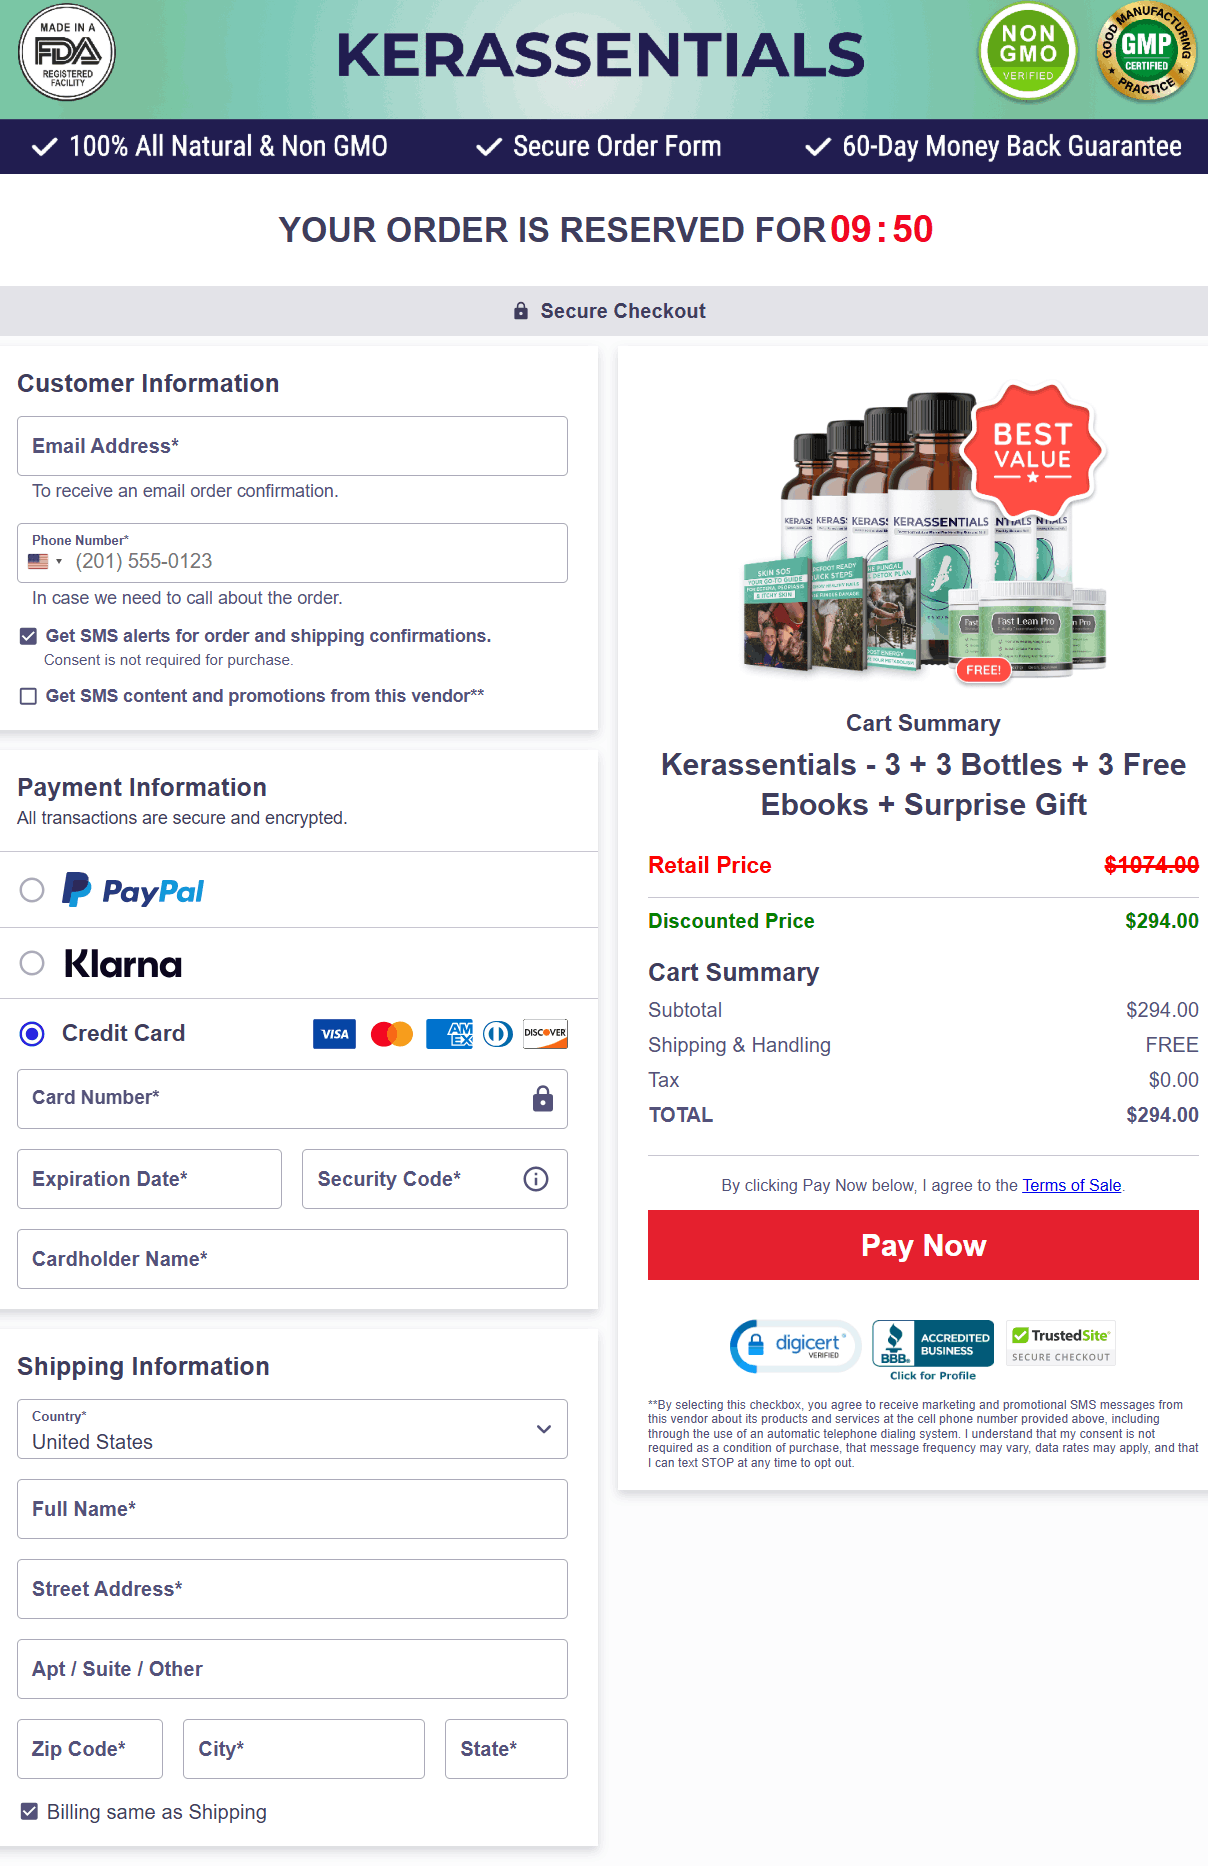Uncheck SMS alerts for order confirmations
1208x1871 pixels.
point(29,636)
